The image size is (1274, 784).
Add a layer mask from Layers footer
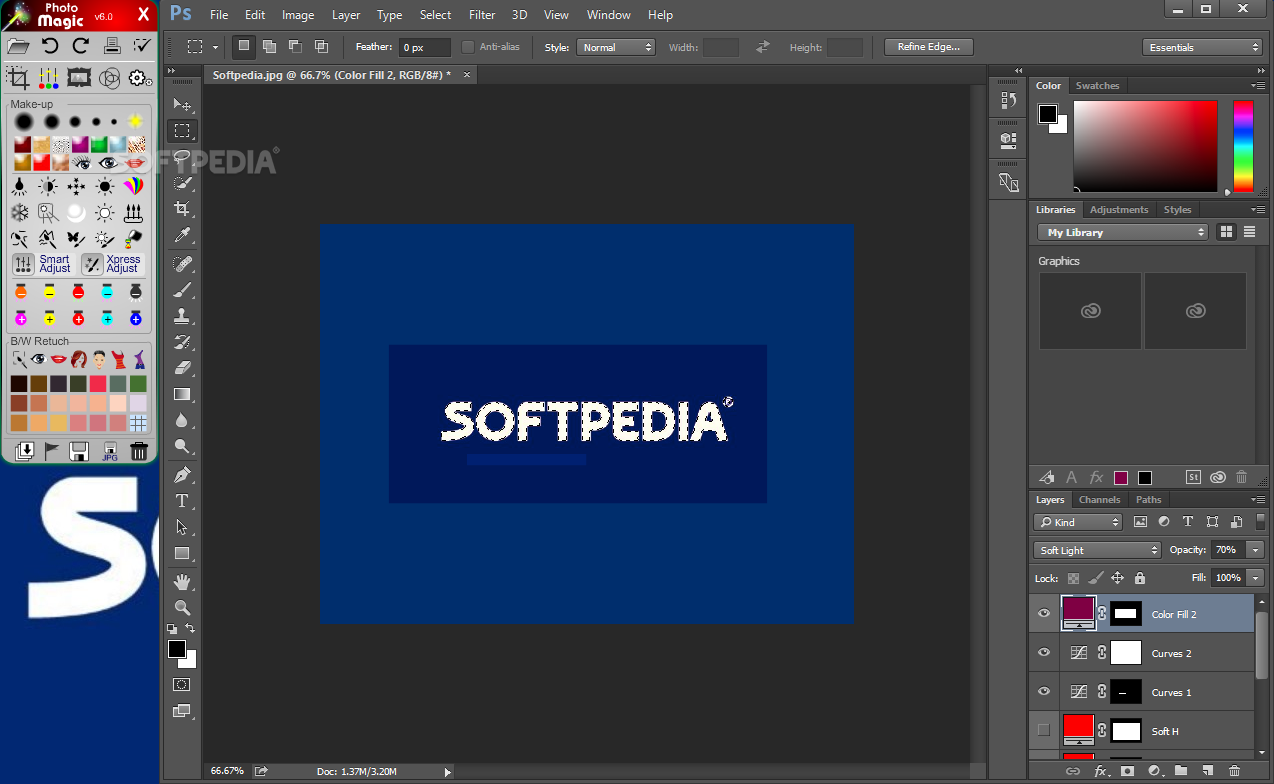point(1127,771)
